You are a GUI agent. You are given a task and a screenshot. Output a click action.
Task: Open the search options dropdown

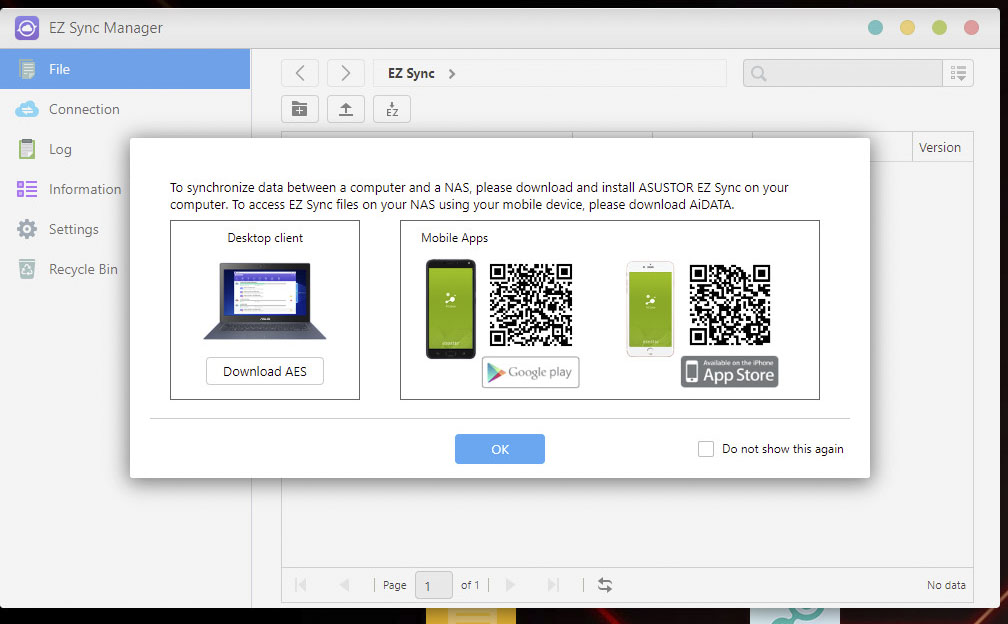click(x=958, y=73)
